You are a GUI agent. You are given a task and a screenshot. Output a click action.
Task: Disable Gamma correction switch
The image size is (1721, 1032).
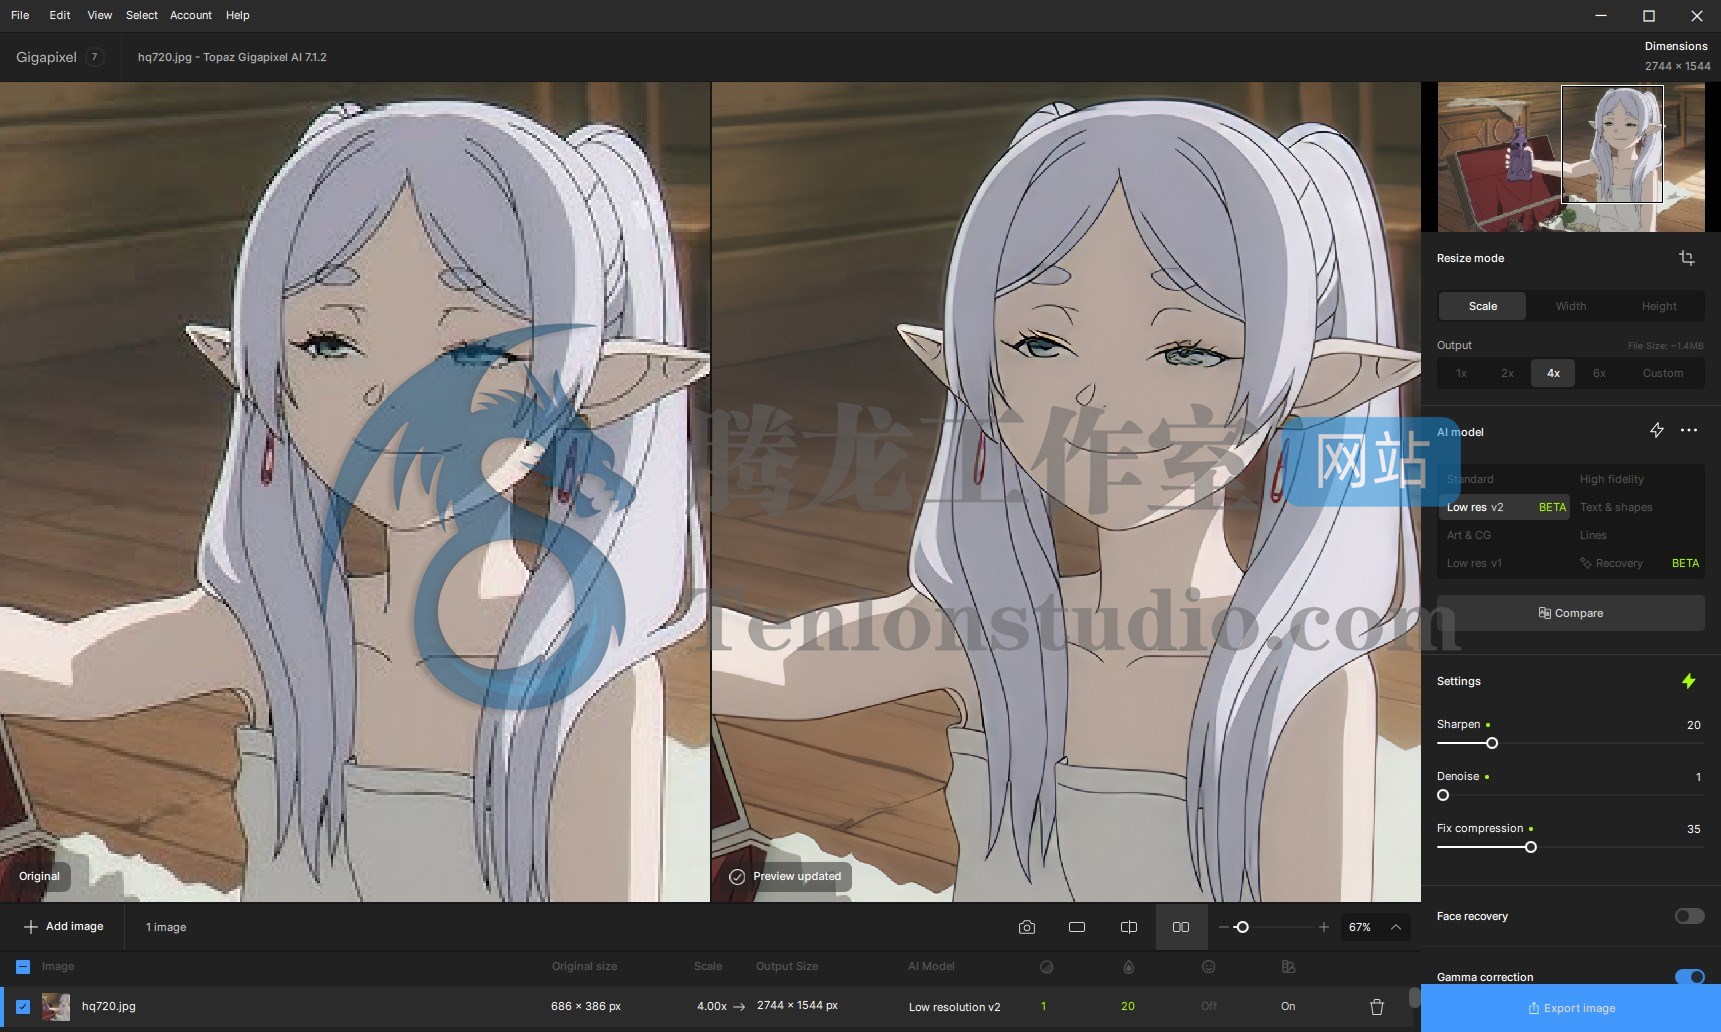tap(1690, 977)
